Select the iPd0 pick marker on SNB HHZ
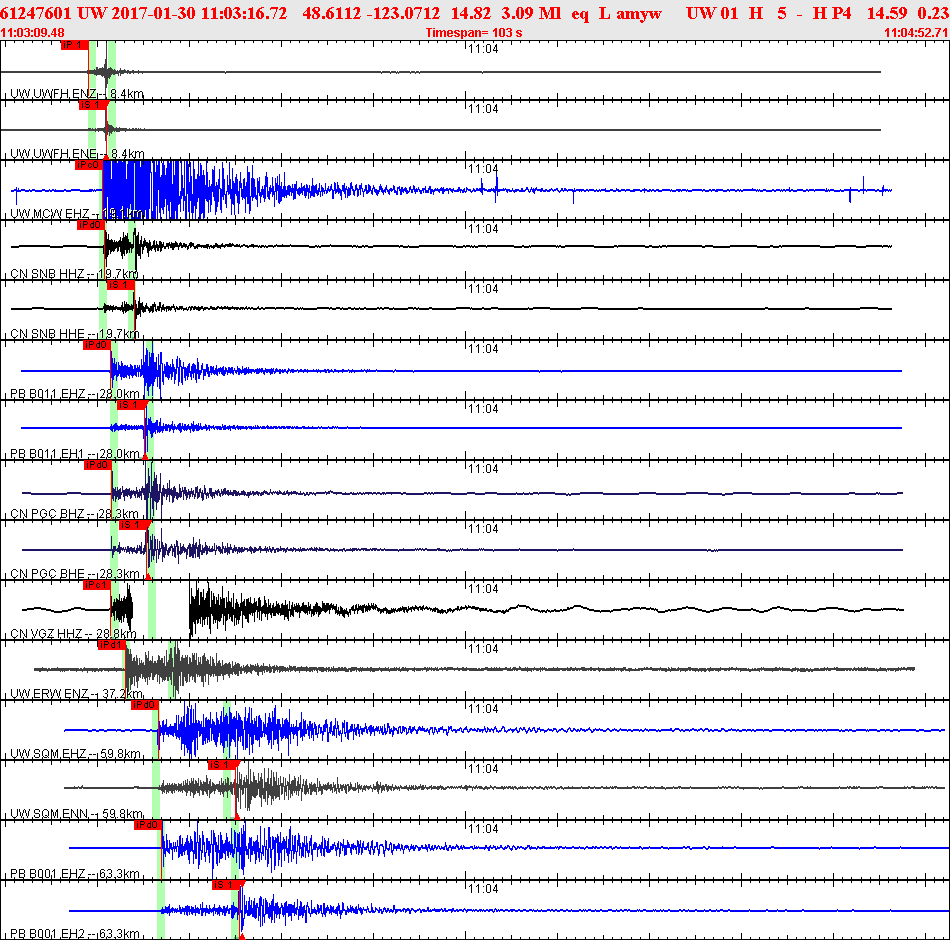This screenshot has width=950, height=940. pyautogui.click(x=90, y=225)
